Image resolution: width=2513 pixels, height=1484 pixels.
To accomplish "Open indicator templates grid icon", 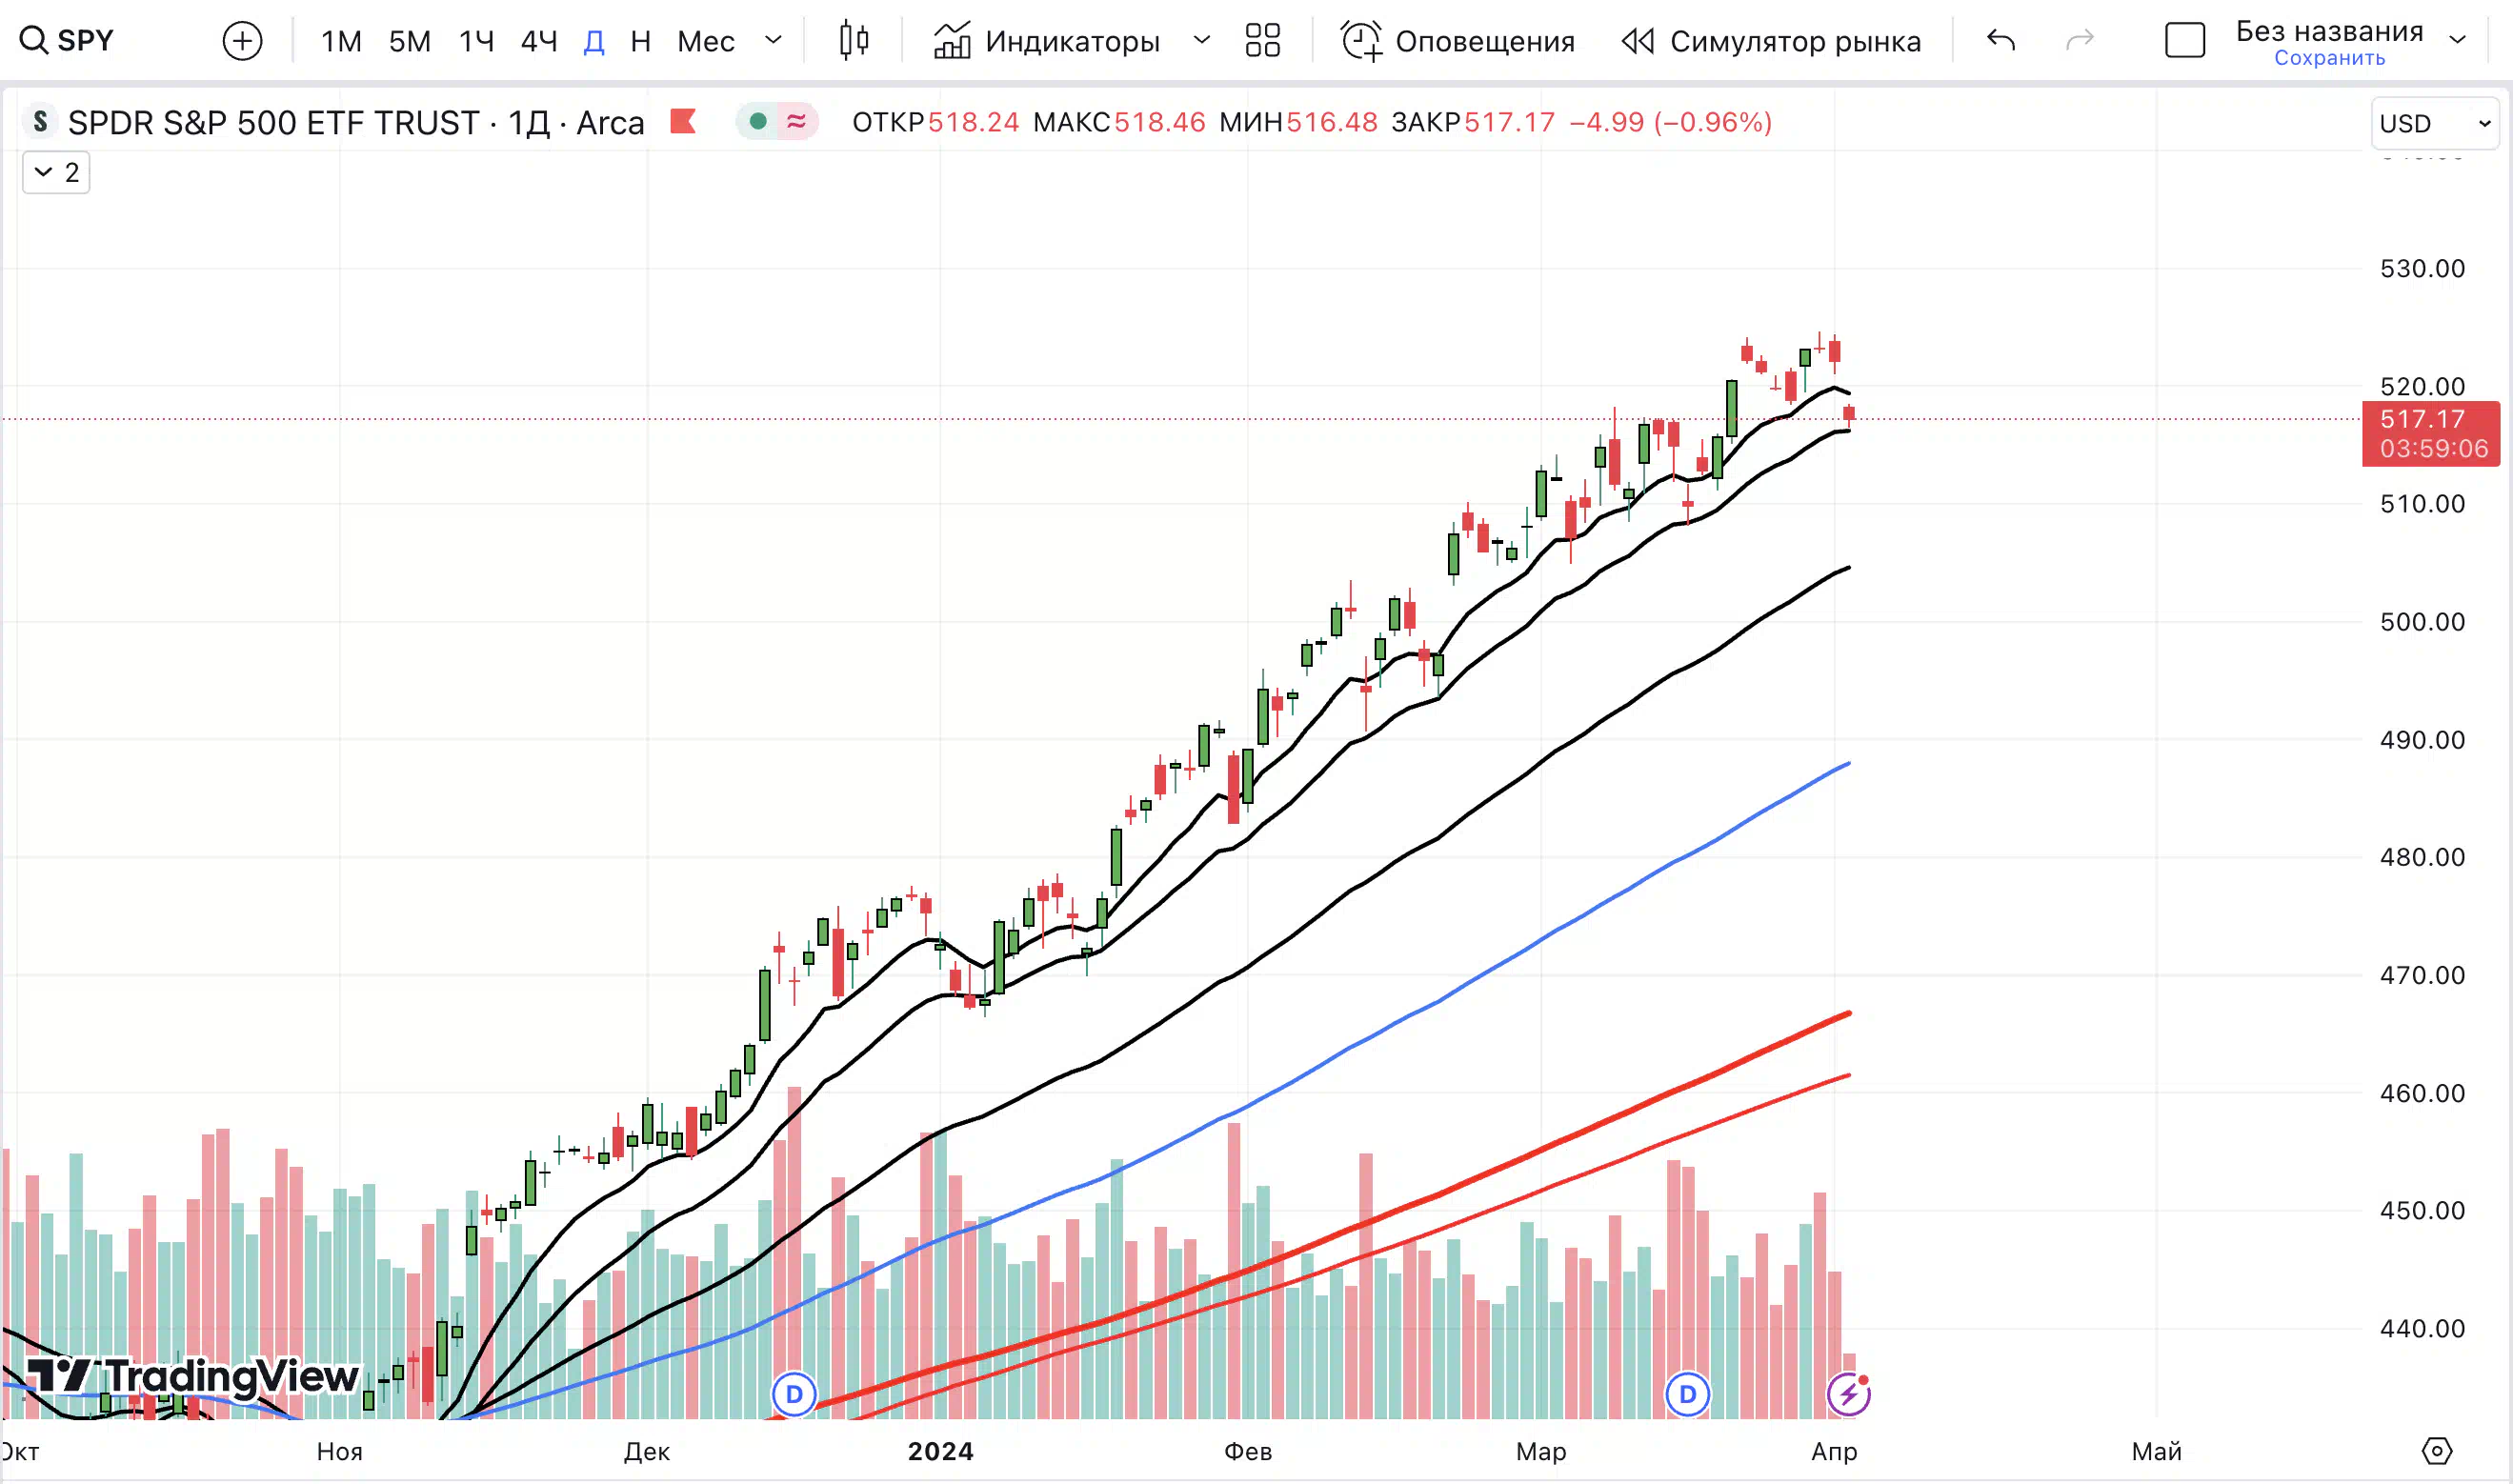I will click(x=1263, y=41).
